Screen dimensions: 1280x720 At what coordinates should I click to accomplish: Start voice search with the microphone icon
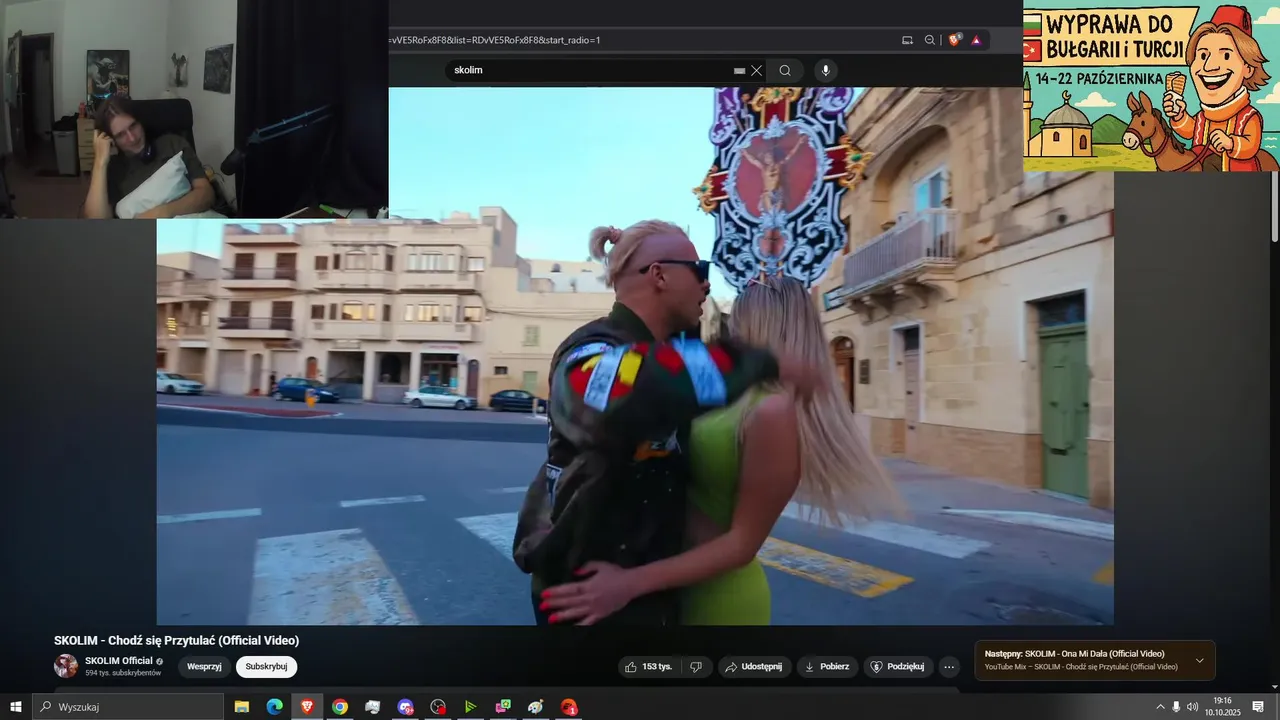point(825,70)
